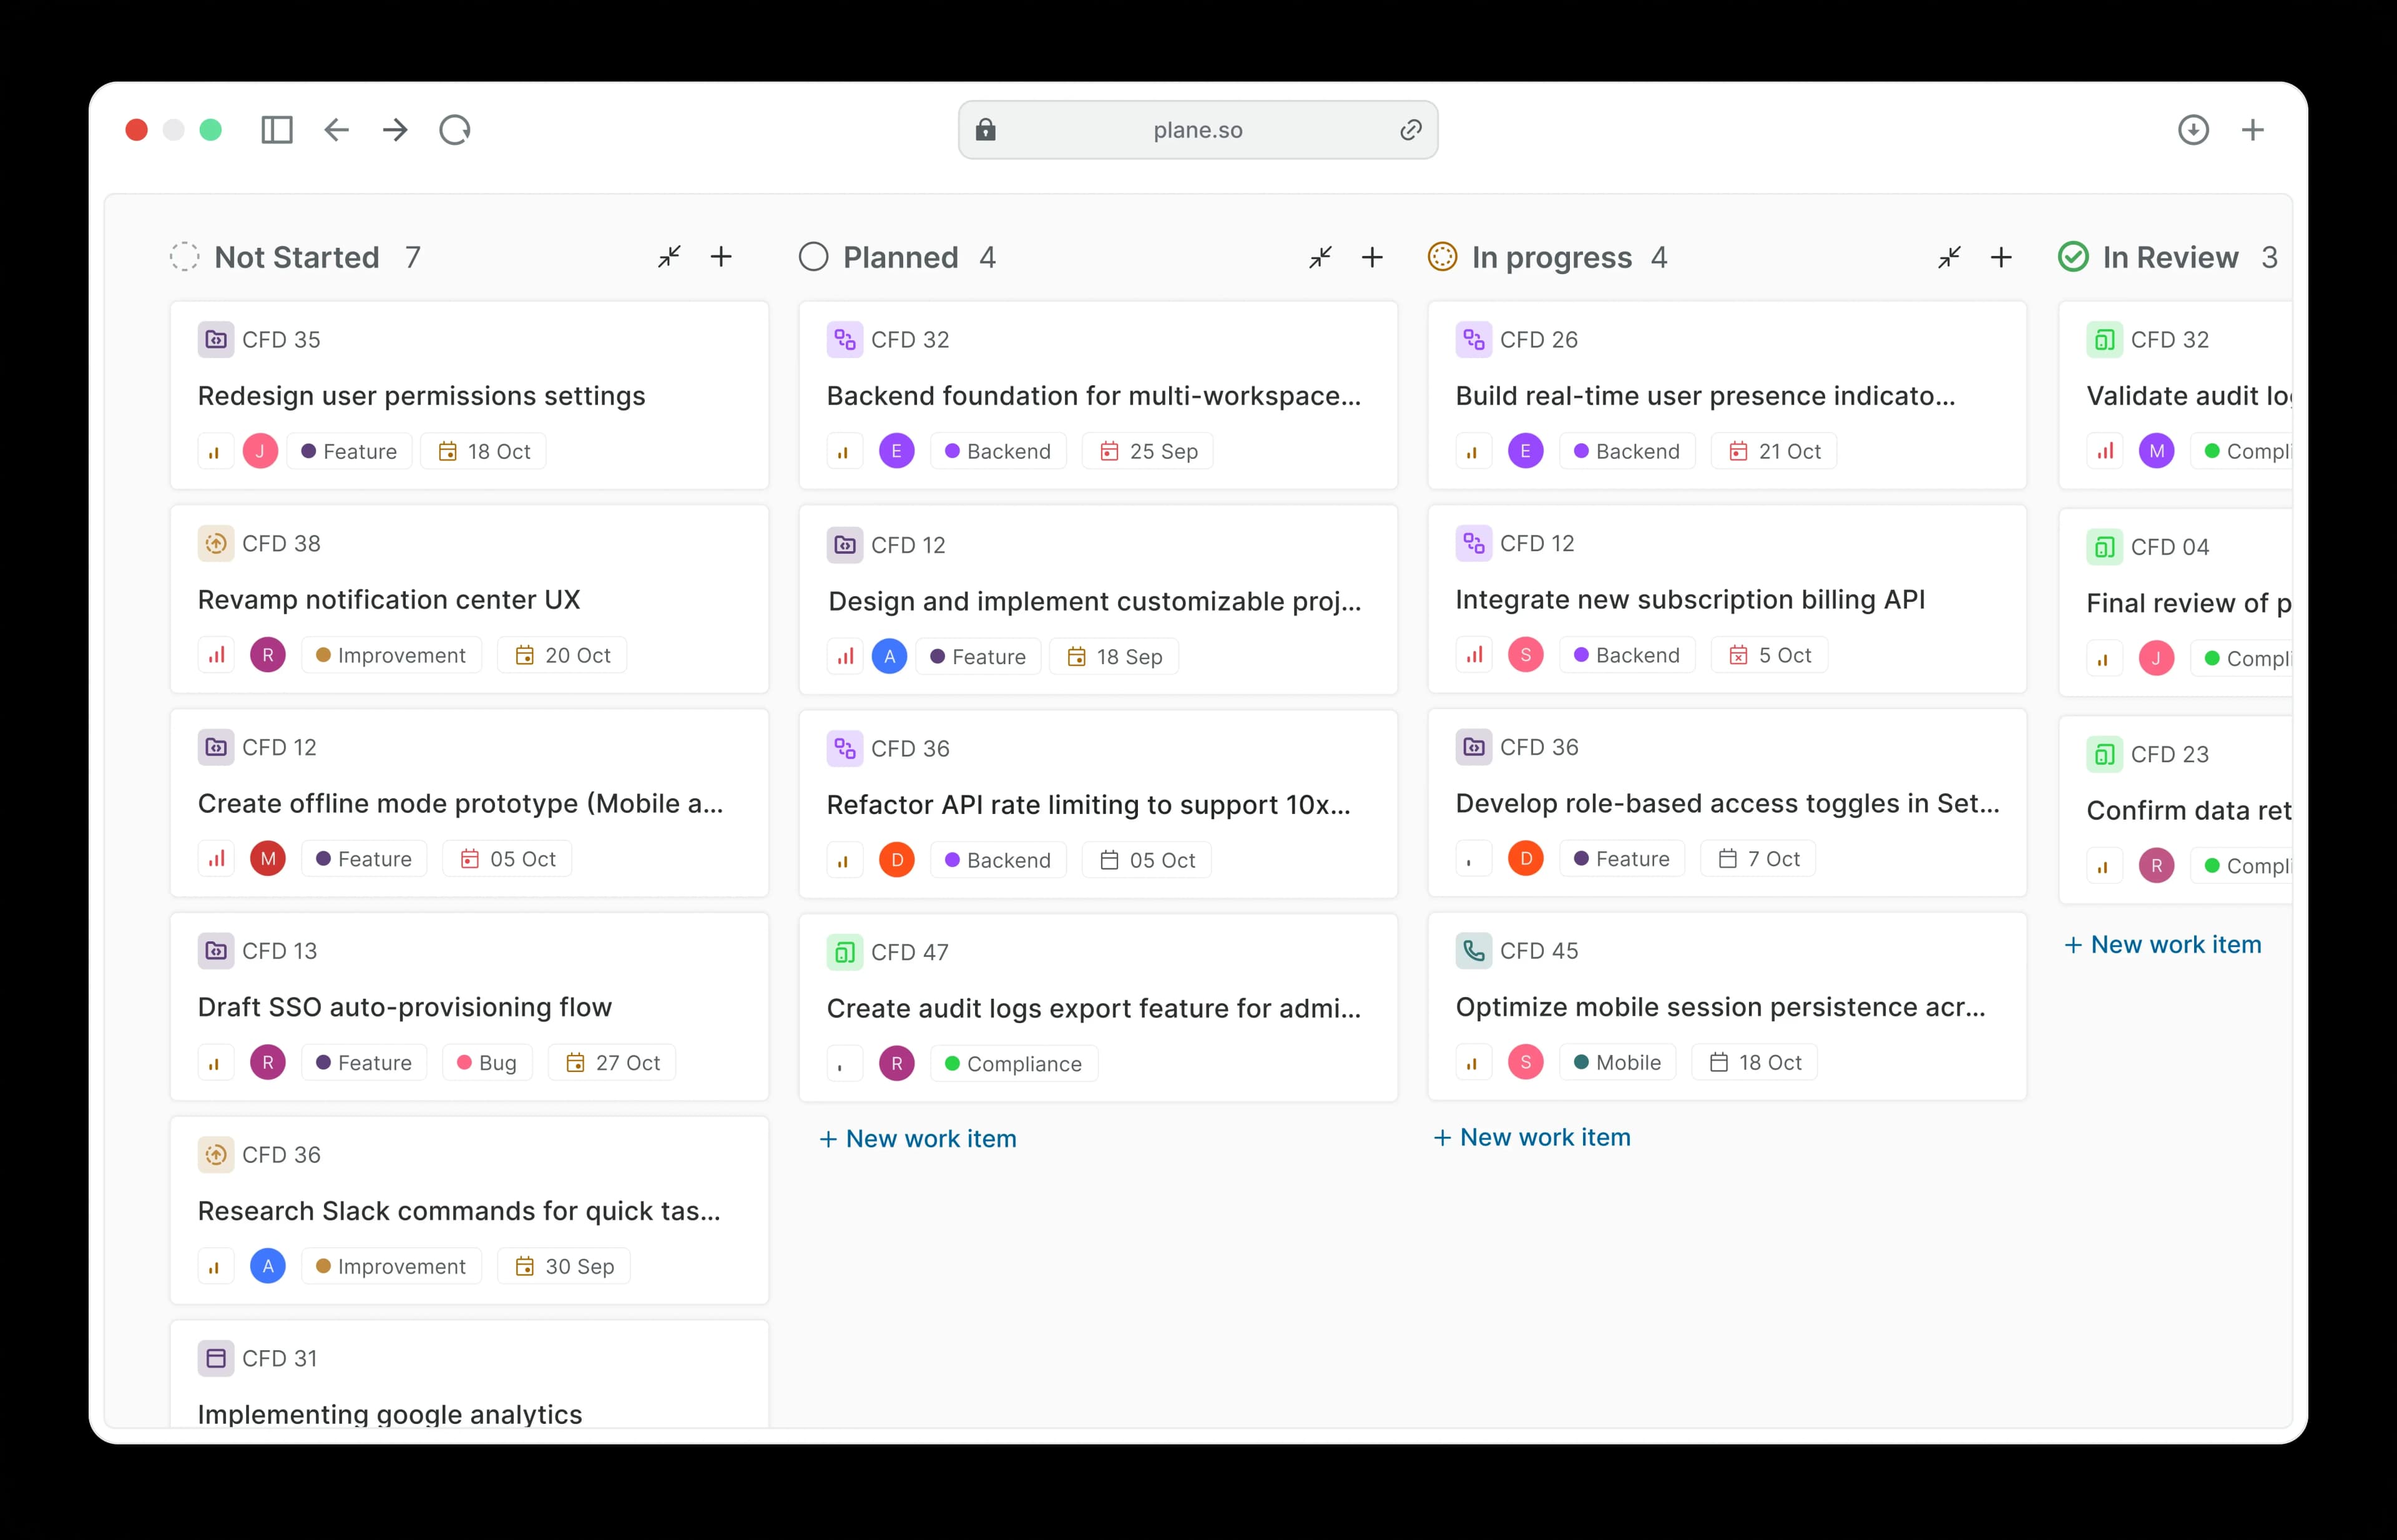Open the 18 Oct due date on CFD 35
The width and height of the screenshot is (2397, 1540).
tap(484, 451)
